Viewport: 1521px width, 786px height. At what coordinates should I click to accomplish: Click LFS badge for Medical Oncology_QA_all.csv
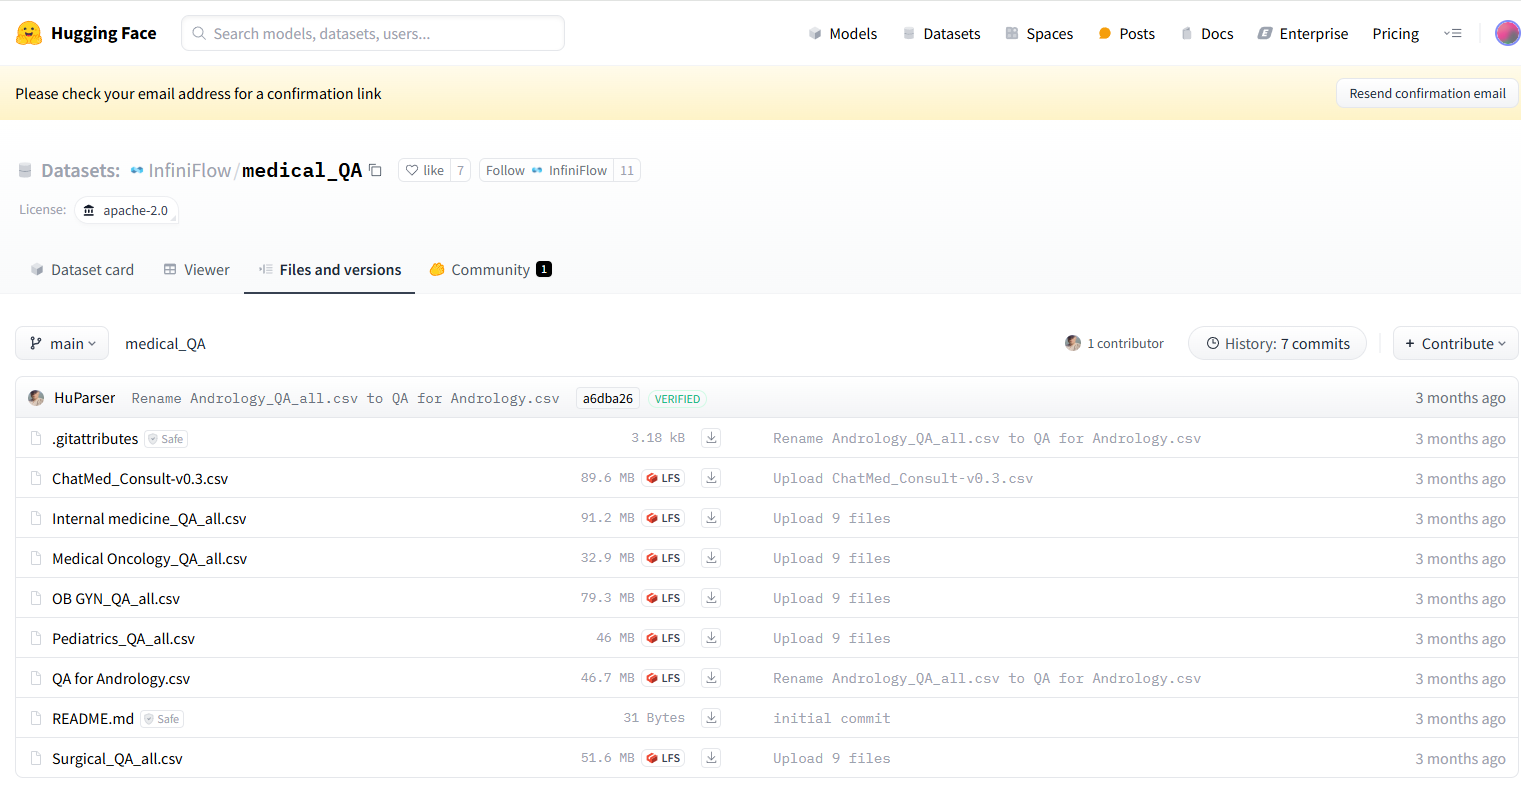coord(663,558)
